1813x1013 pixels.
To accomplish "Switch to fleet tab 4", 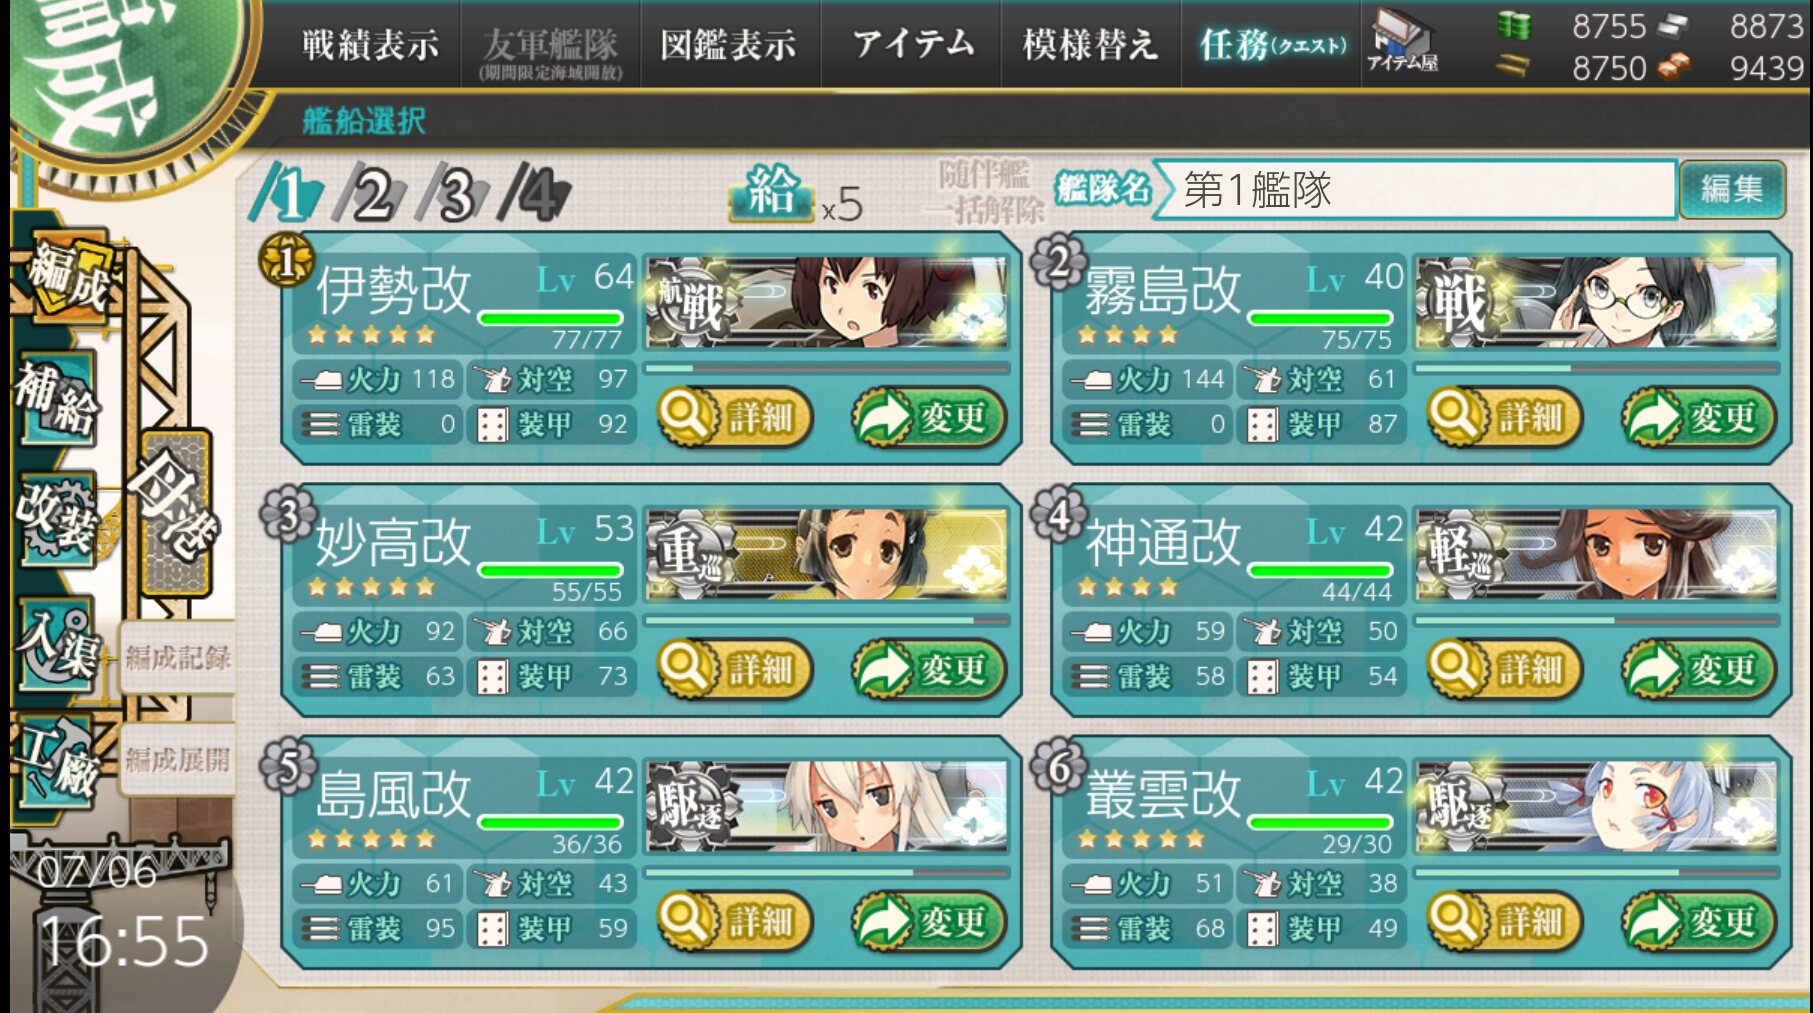I will [x=535, y=193].
